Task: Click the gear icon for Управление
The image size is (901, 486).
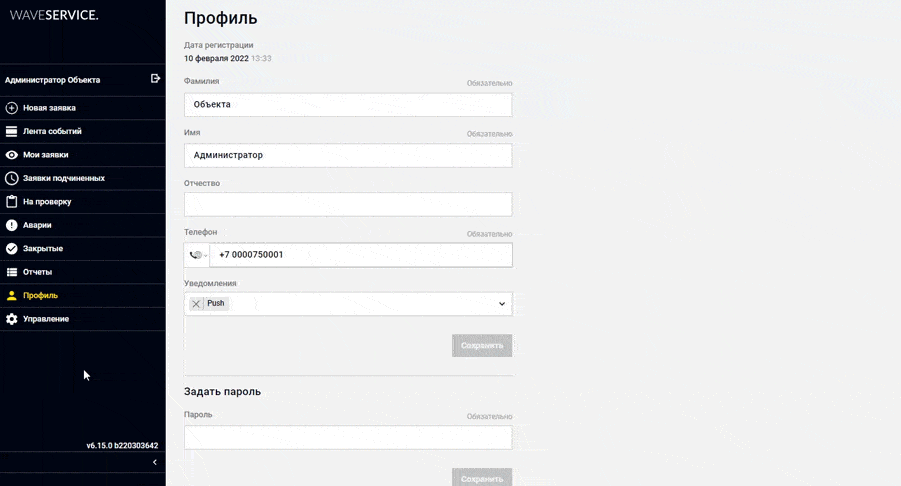Action: point(12,319)
